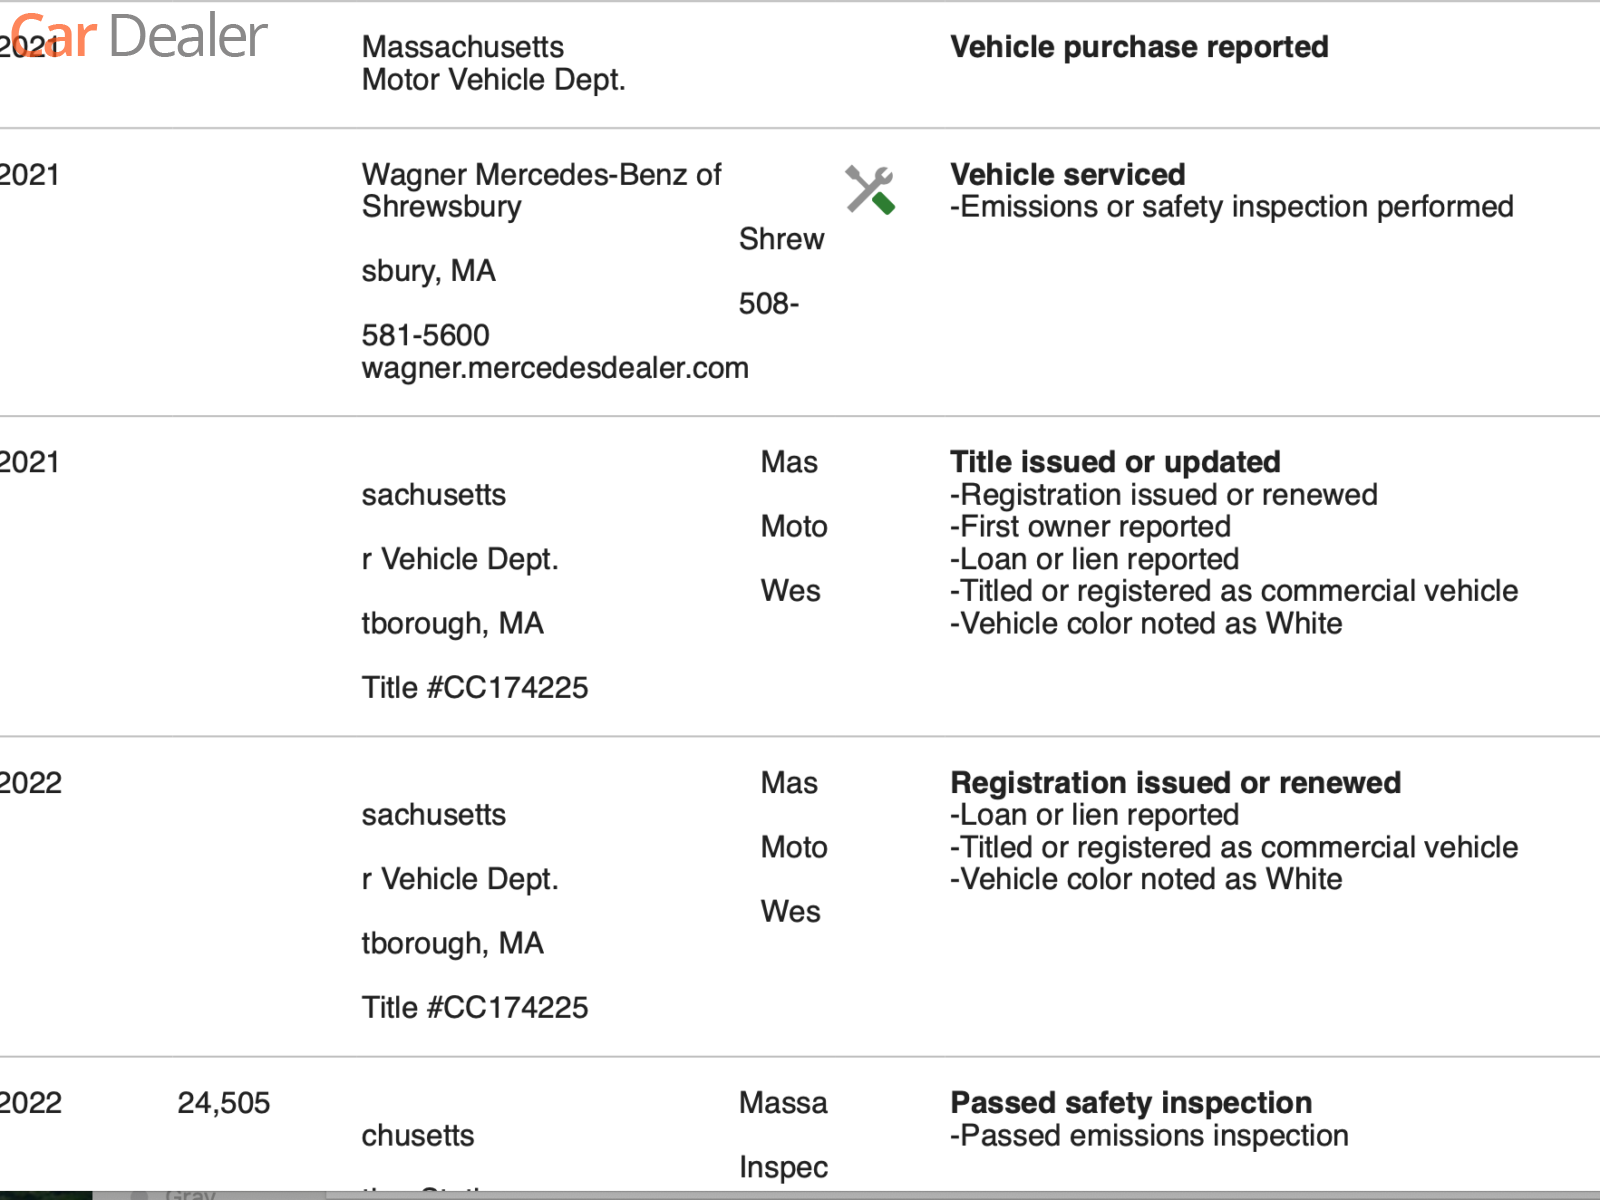Viewport: 1600px width, 1200px height.
Task: Click the bold Registration issued or renewed heading
Action: point(1175,782)
